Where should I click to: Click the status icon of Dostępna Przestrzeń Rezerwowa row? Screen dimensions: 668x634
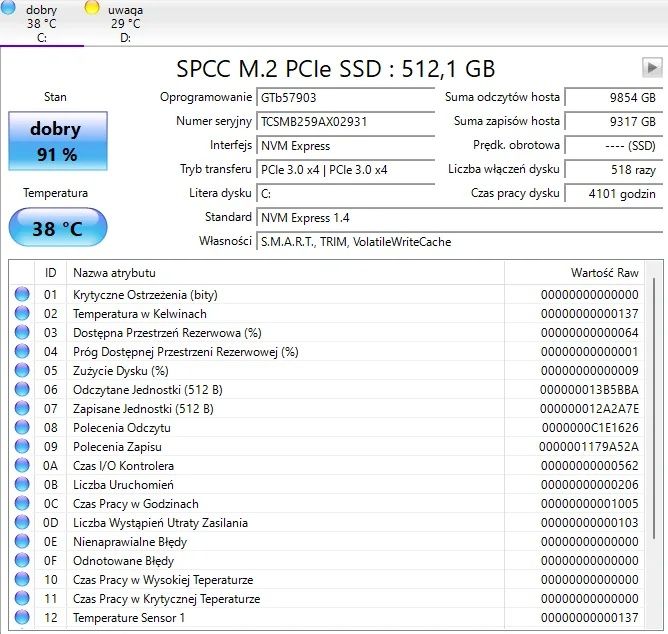click(22, 332)
